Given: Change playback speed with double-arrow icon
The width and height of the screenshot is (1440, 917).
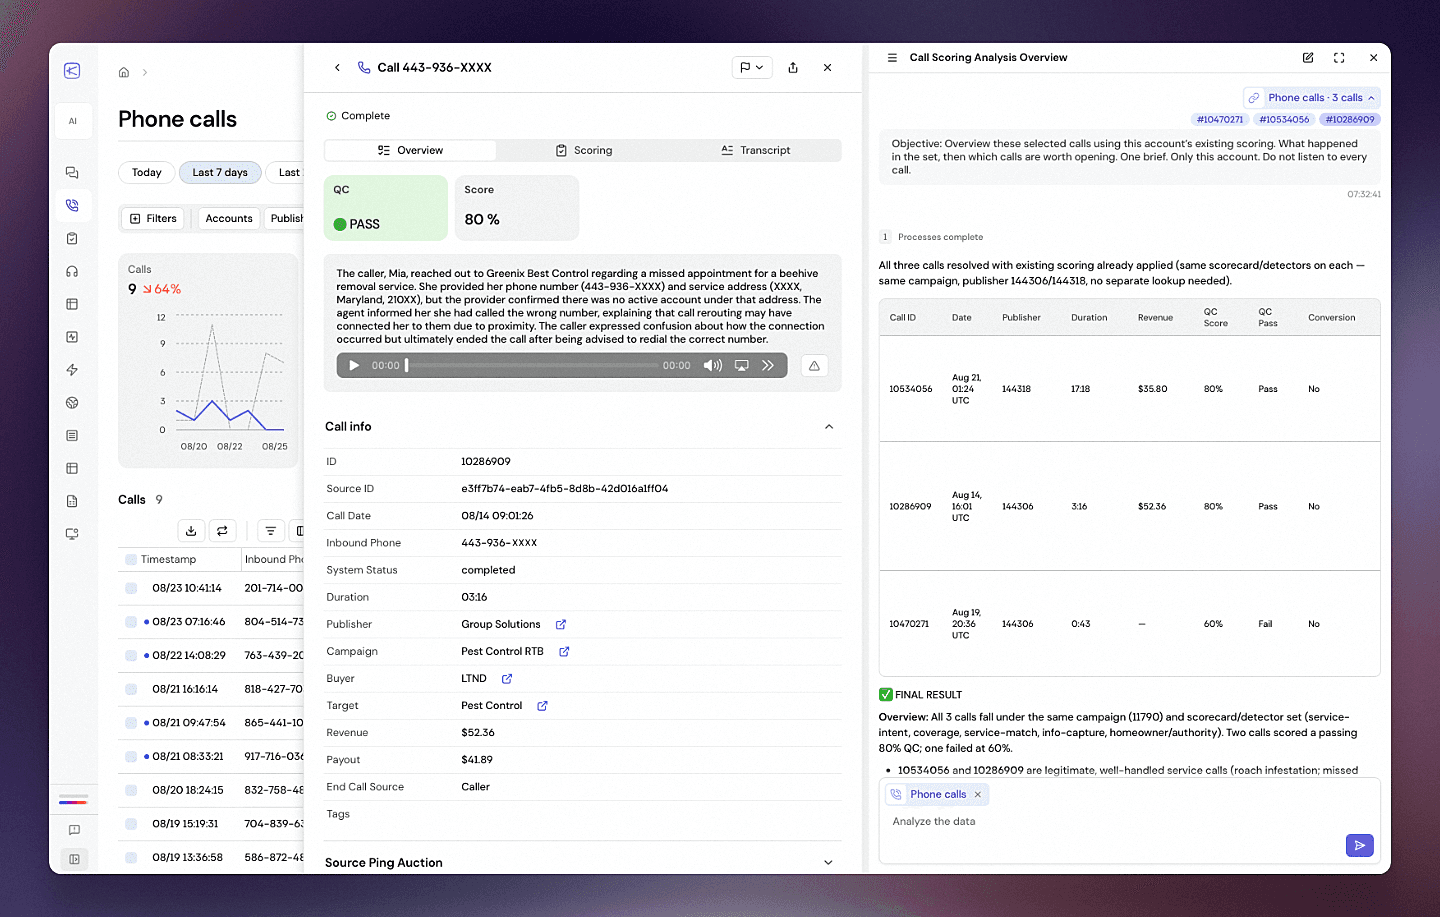Looking at the screenshot, I should 768,366.
